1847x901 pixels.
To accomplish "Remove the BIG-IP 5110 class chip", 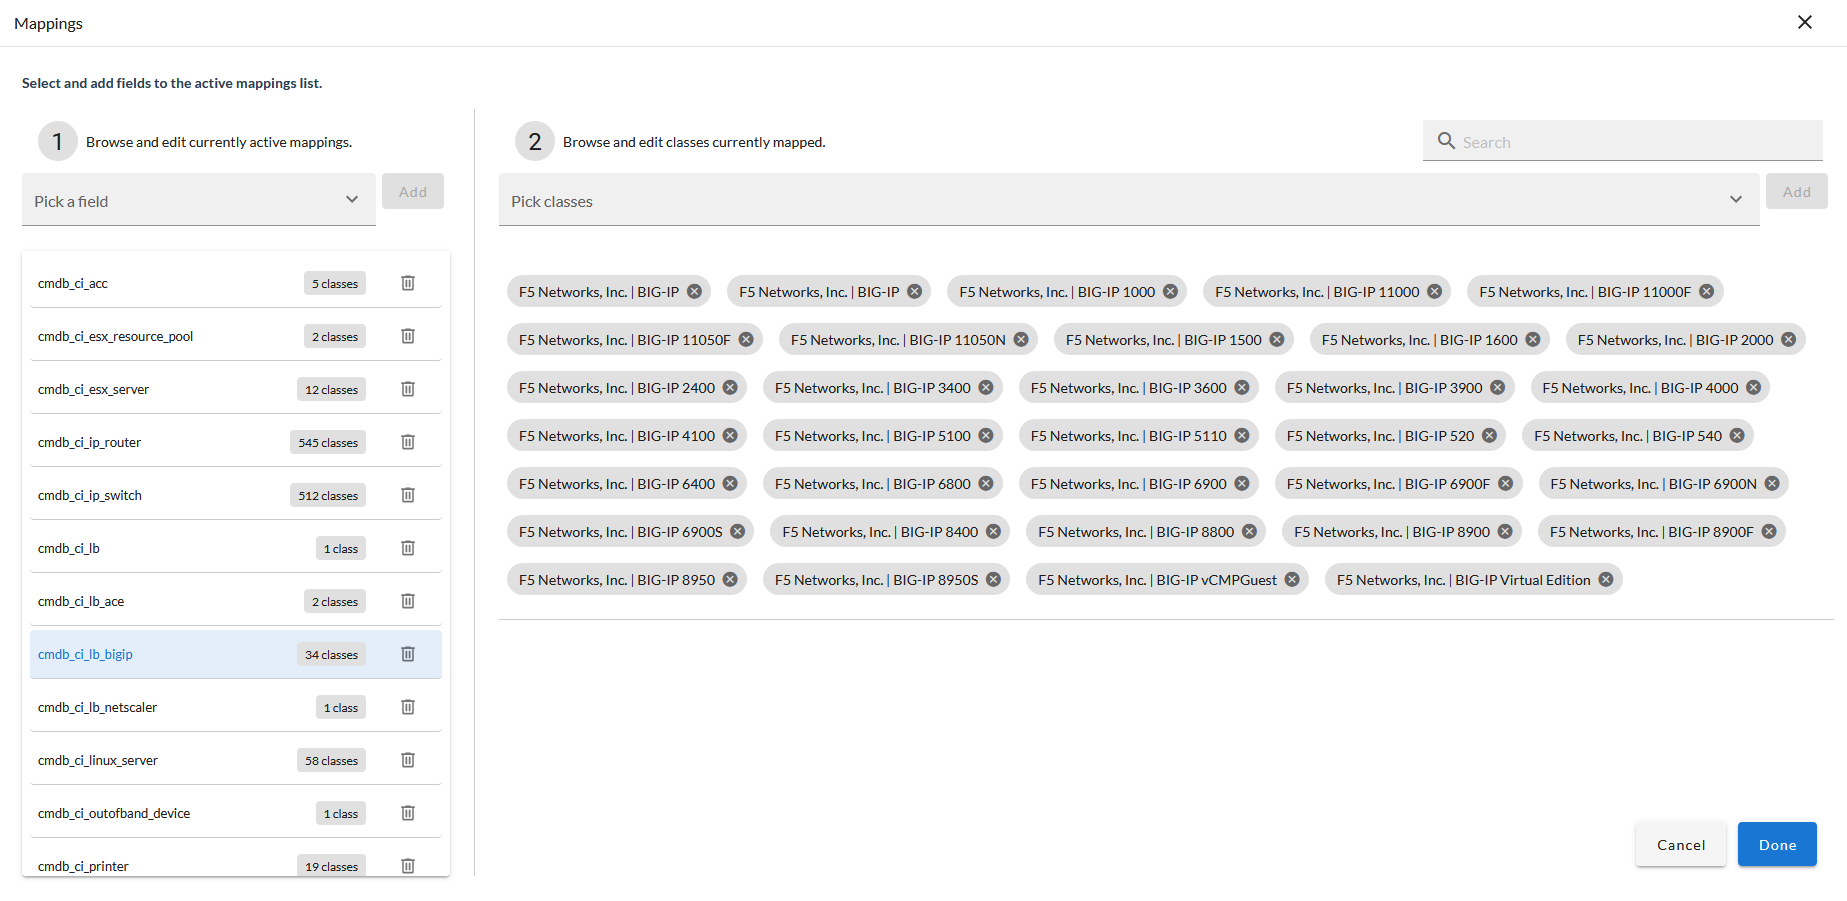I will (x=1241, y=436).
